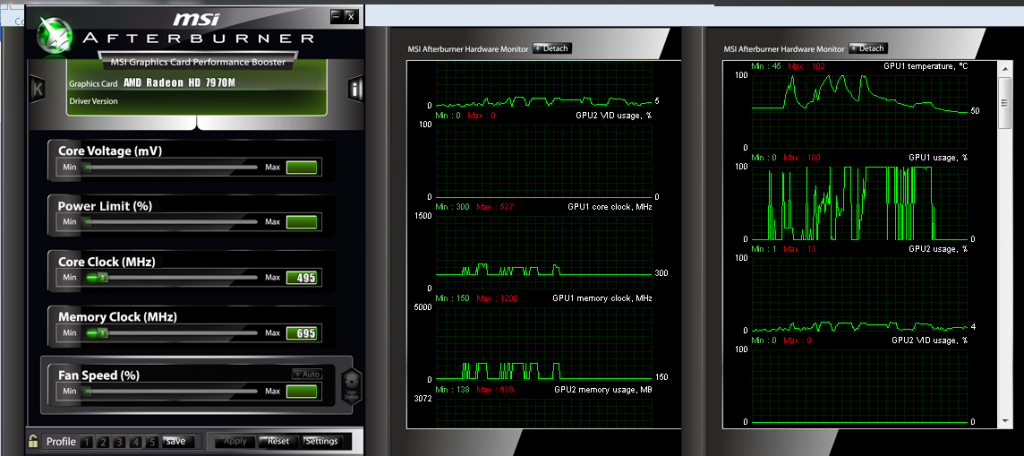Open the information 'i' side button
The image size is (1024, 456).
pyautogui.click(x=355, y=90)
